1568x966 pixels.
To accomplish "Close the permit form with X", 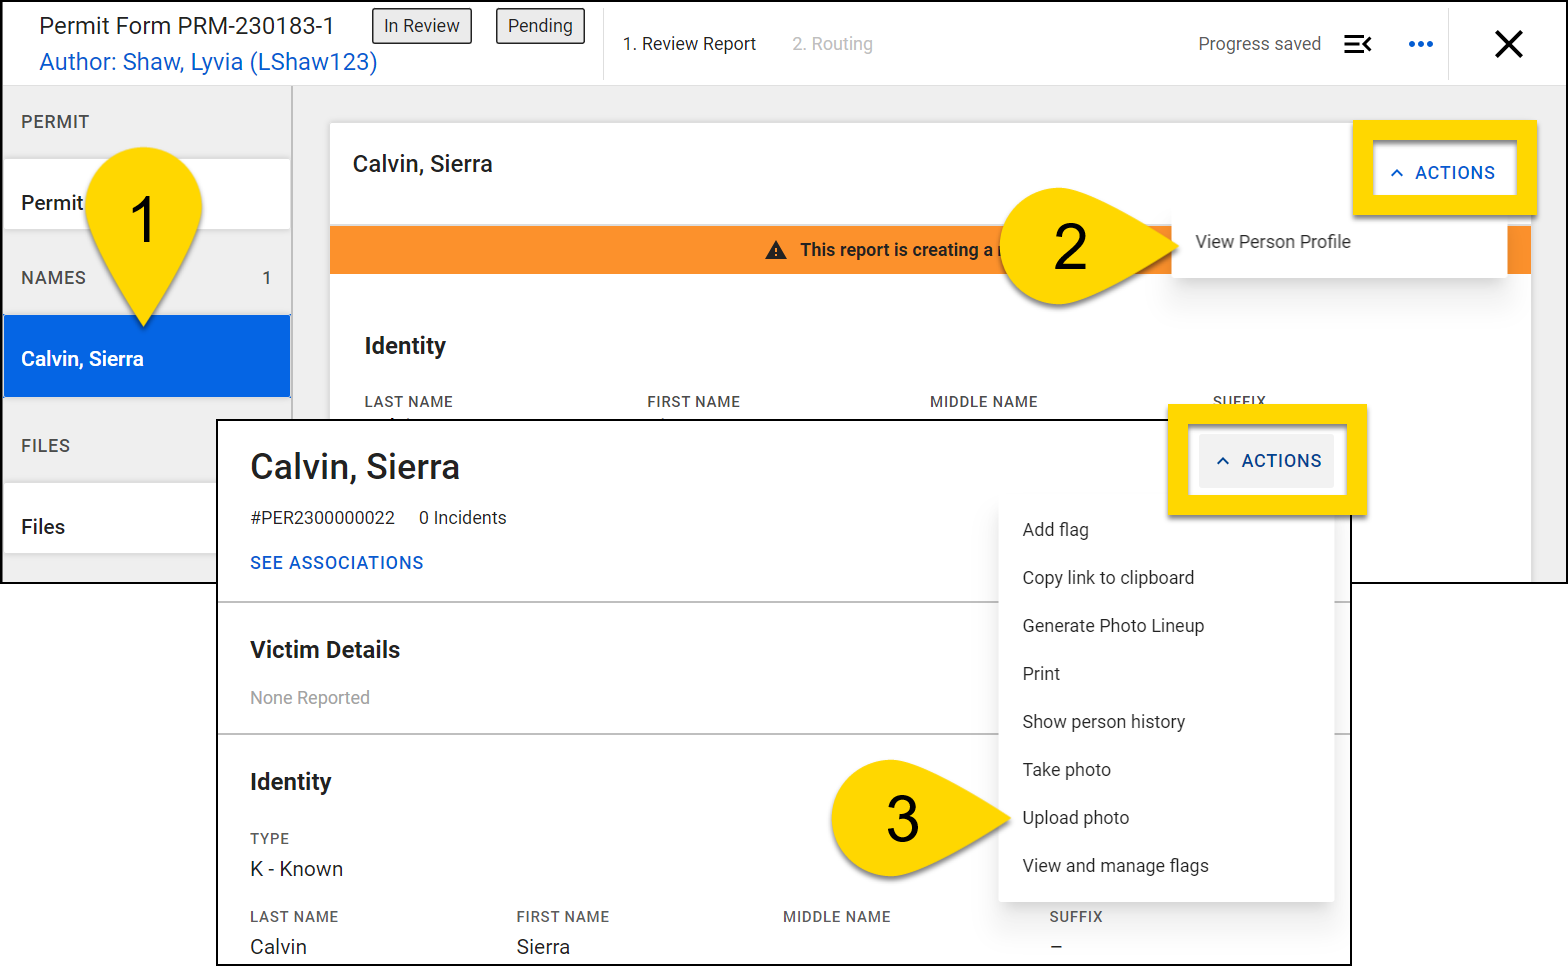I will pyautogui.click(x=1508, y=44).
